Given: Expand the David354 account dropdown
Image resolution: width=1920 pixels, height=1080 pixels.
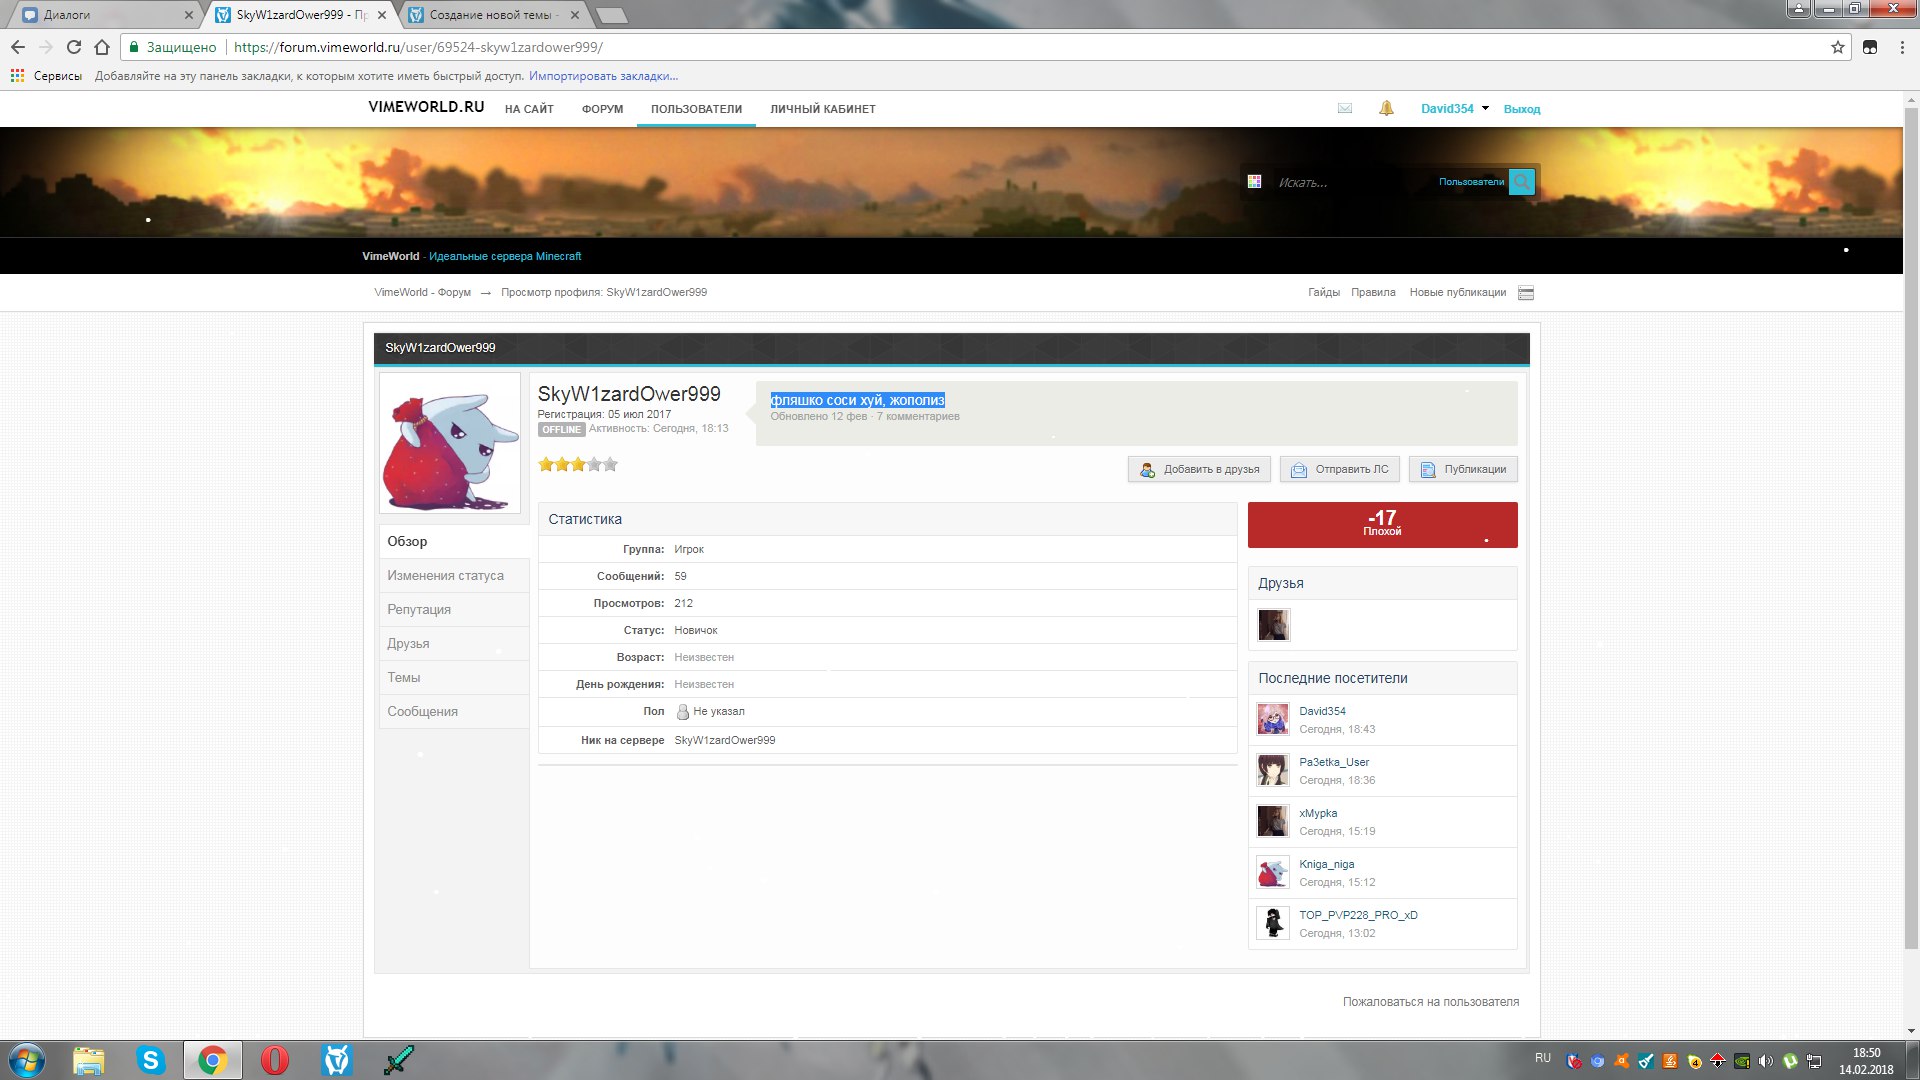Looking at the screenshot, I should tap(1454, 109).
